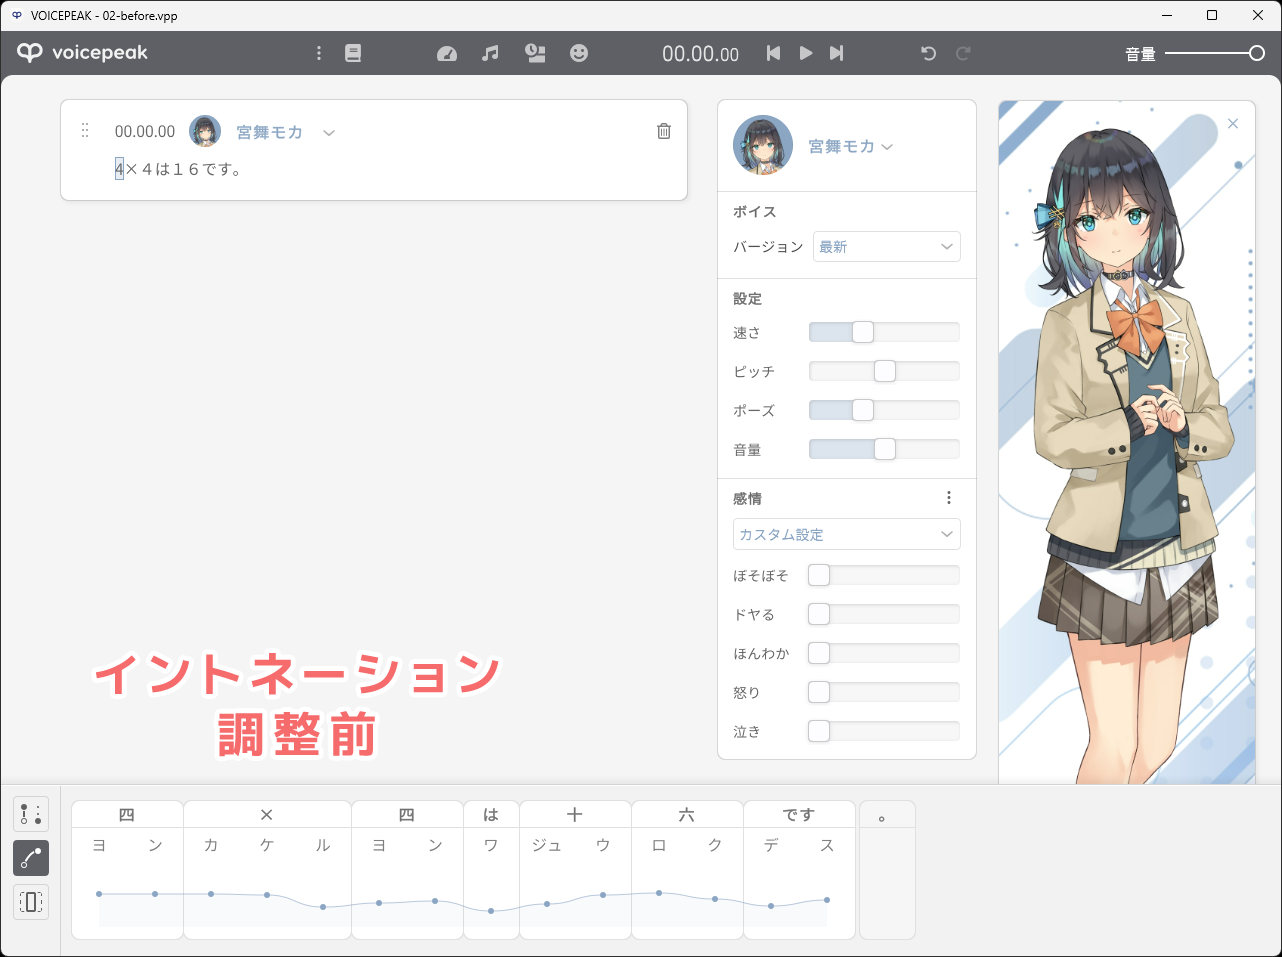Select the 六 word segment
This screenshot has width=1282, height=957.
687,815
